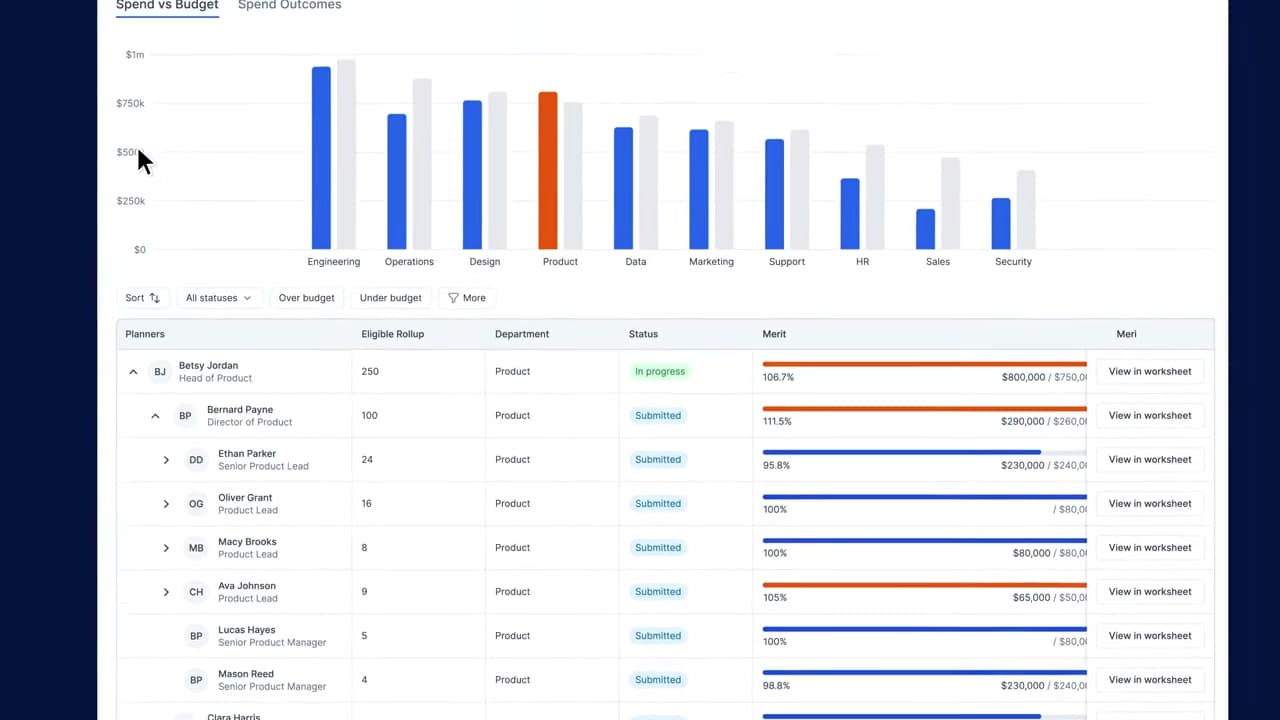Expand Oliver Grant row
Image resolution: width=1280 pixels, height=720 pixels.
click(166, 504)
